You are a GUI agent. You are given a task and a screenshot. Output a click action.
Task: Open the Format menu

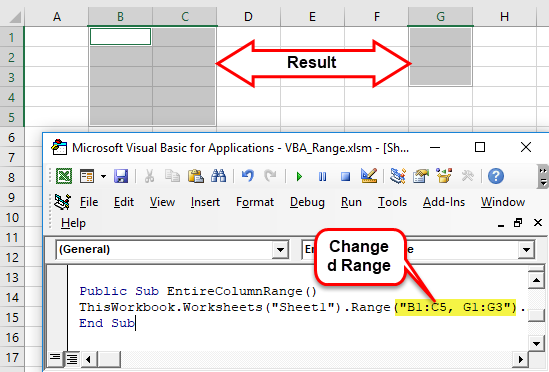pyautogui.click(x=255, y=202)
